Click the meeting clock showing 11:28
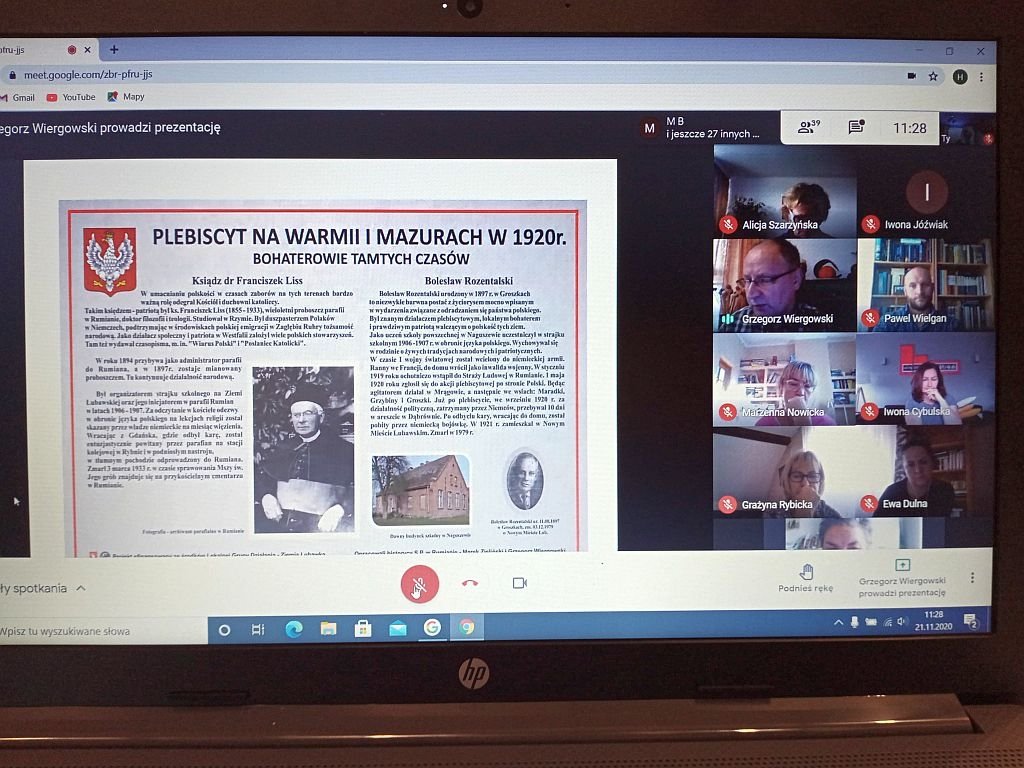 click(x=910, y=128)
